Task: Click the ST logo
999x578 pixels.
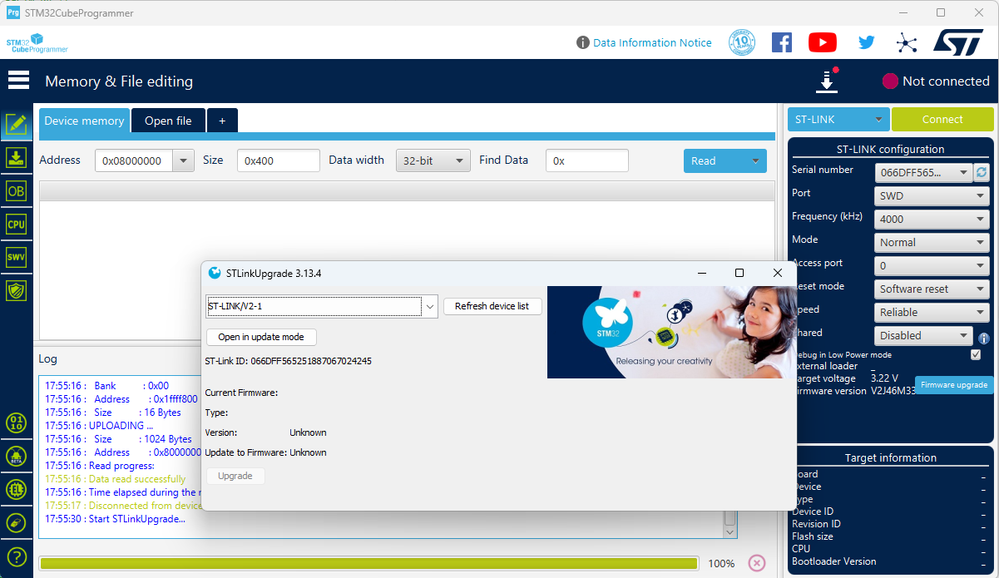Action: coord(958,43)
